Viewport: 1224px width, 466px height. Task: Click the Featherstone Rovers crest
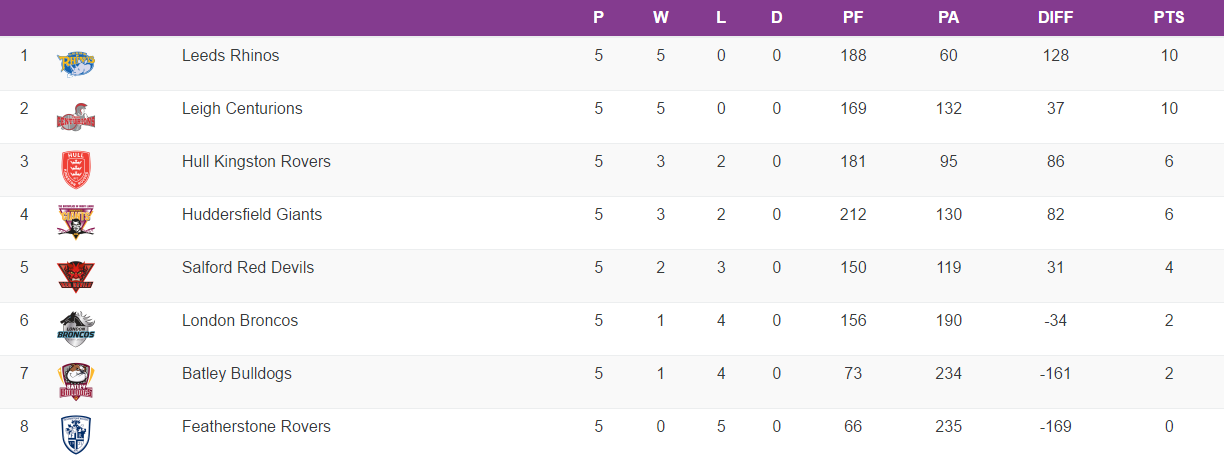[76, 434]
